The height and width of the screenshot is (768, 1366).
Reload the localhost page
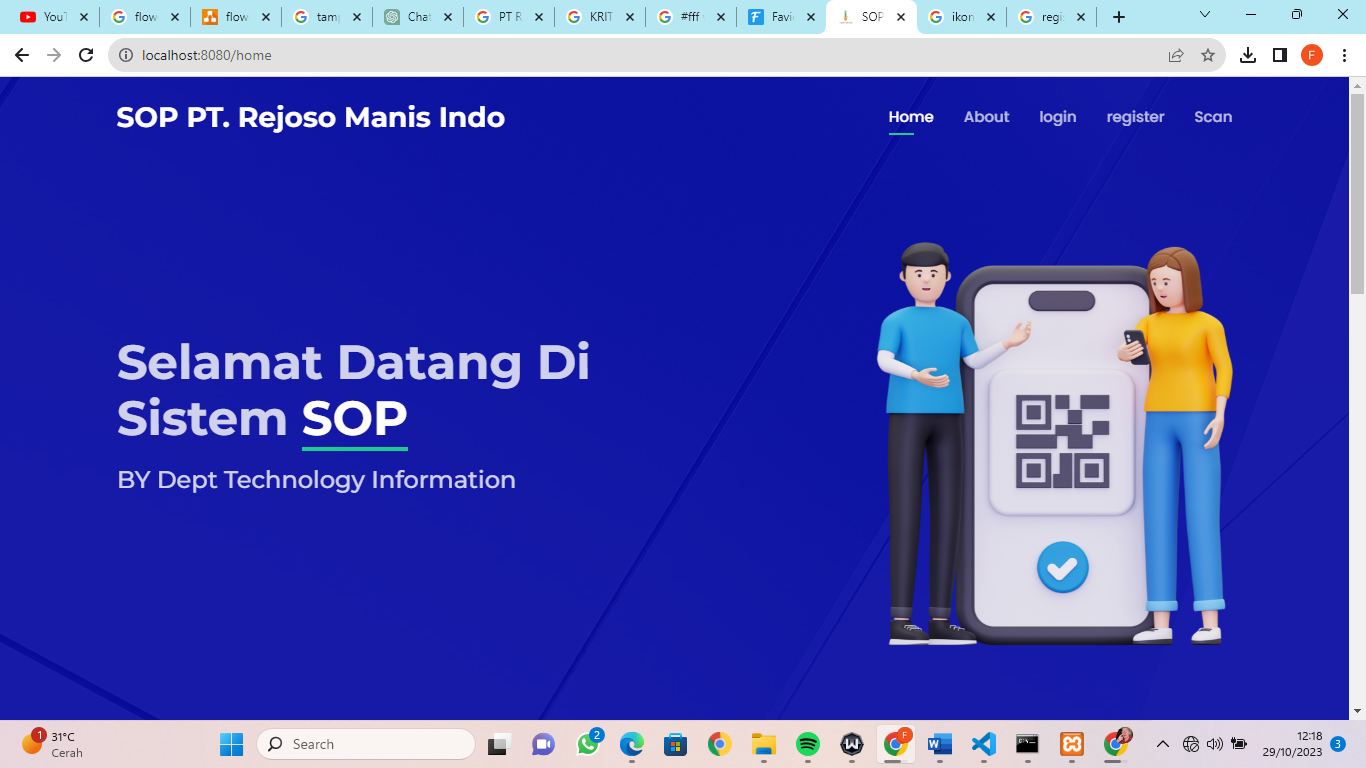click(x=86, y=55)
